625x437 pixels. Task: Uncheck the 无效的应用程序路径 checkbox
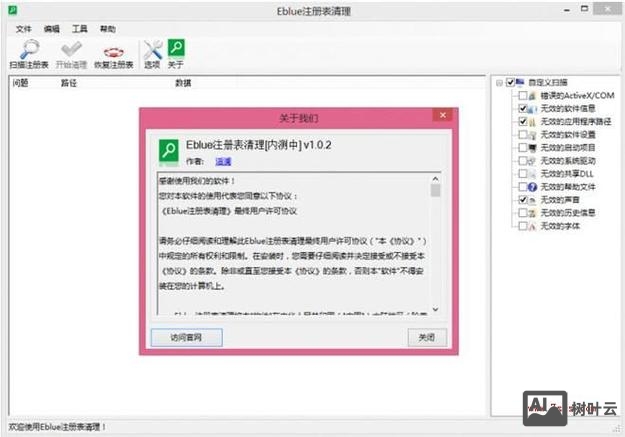523,121
